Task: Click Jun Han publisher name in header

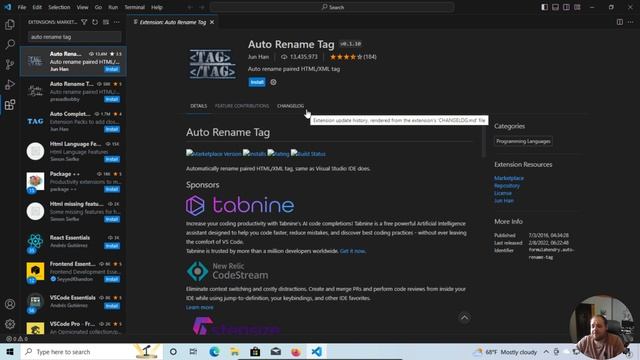Action: pyautogui.click(x=258, y=57)
